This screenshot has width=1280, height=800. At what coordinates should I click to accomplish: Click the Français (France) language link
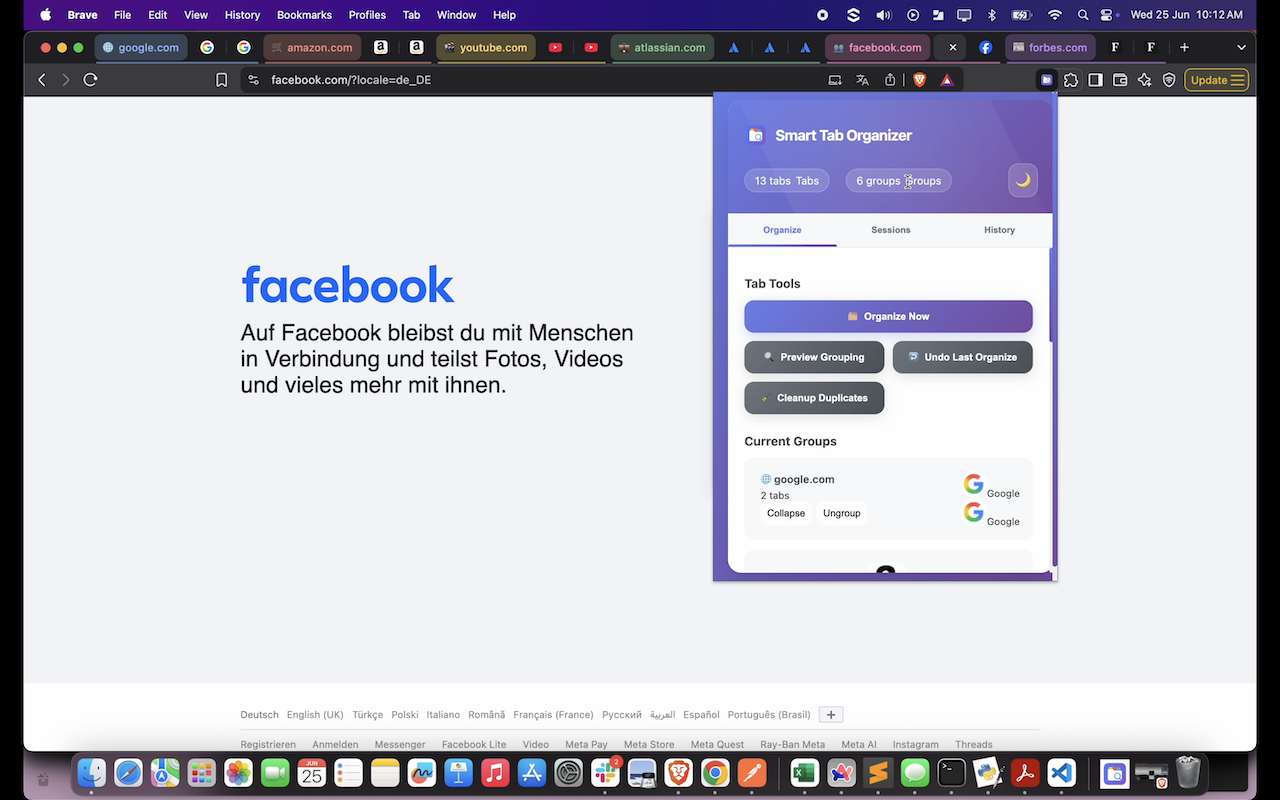pos(553,715)
